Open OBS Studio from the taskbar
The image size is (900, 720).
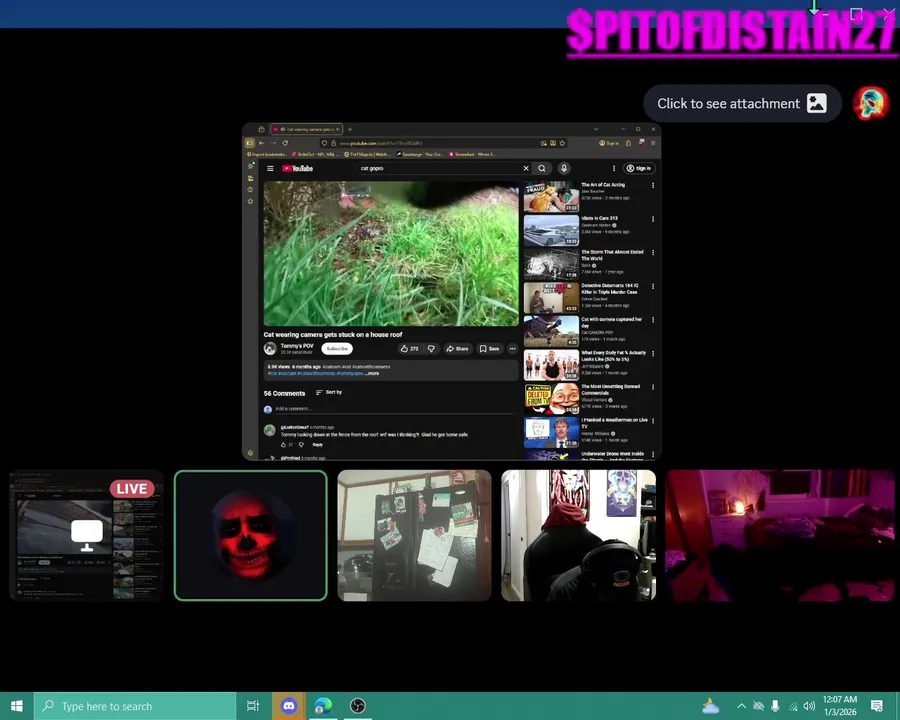point(358,706)
